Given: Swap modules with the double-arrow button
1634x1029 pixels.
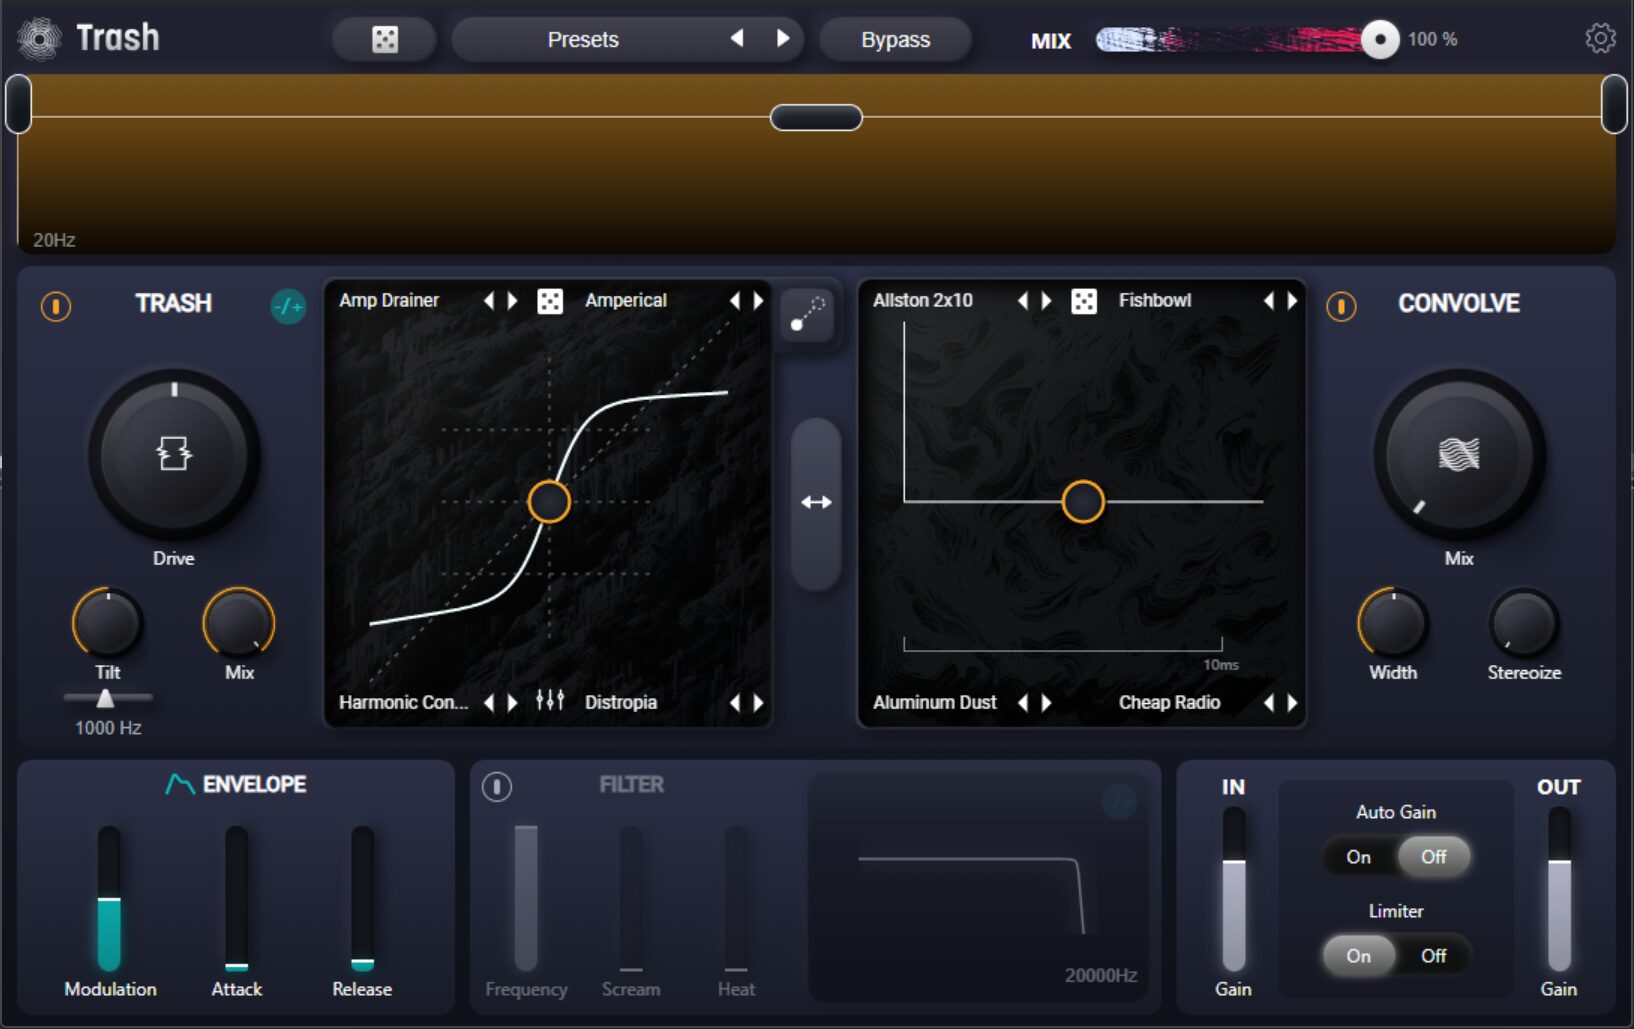Looking at the screenshot, I should coord(816,503).
